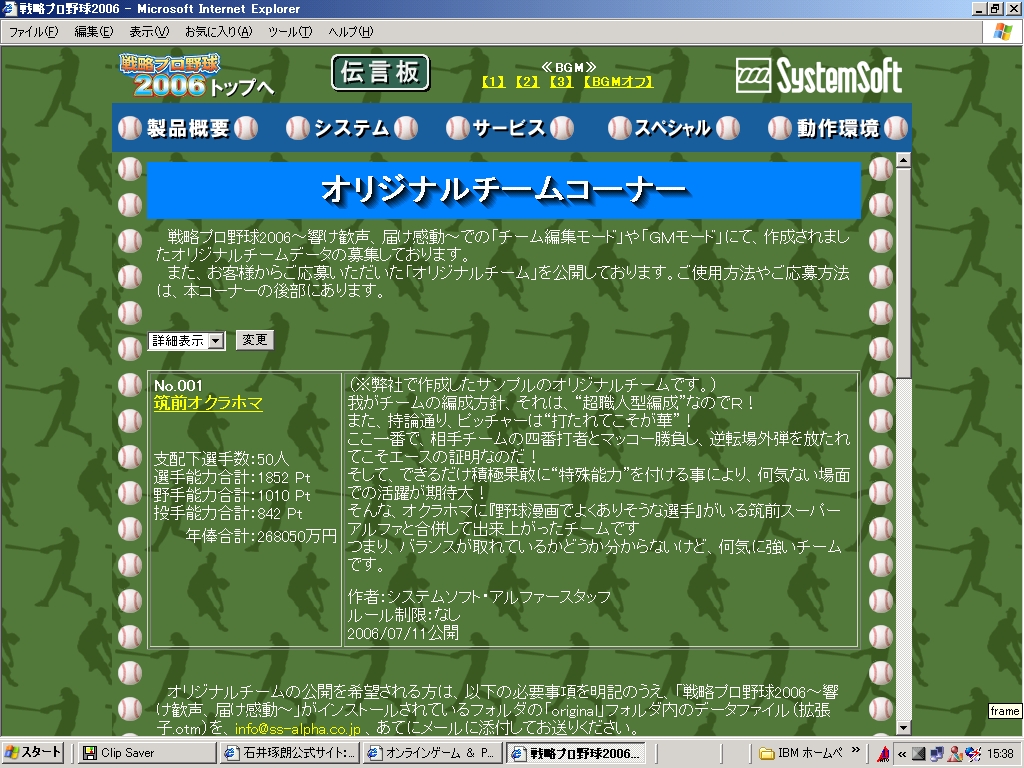The image size is (1024, 768).
Task: Click the 変更 button
Action: (x=255, y=340)
